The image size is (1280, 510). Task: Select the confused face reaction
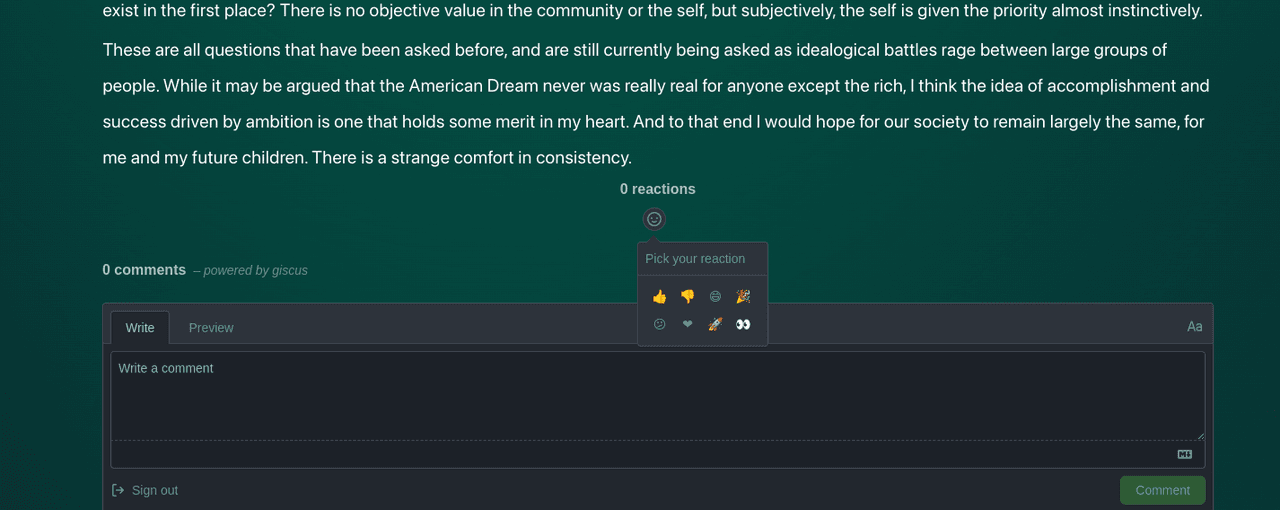(x=659, y=325)
